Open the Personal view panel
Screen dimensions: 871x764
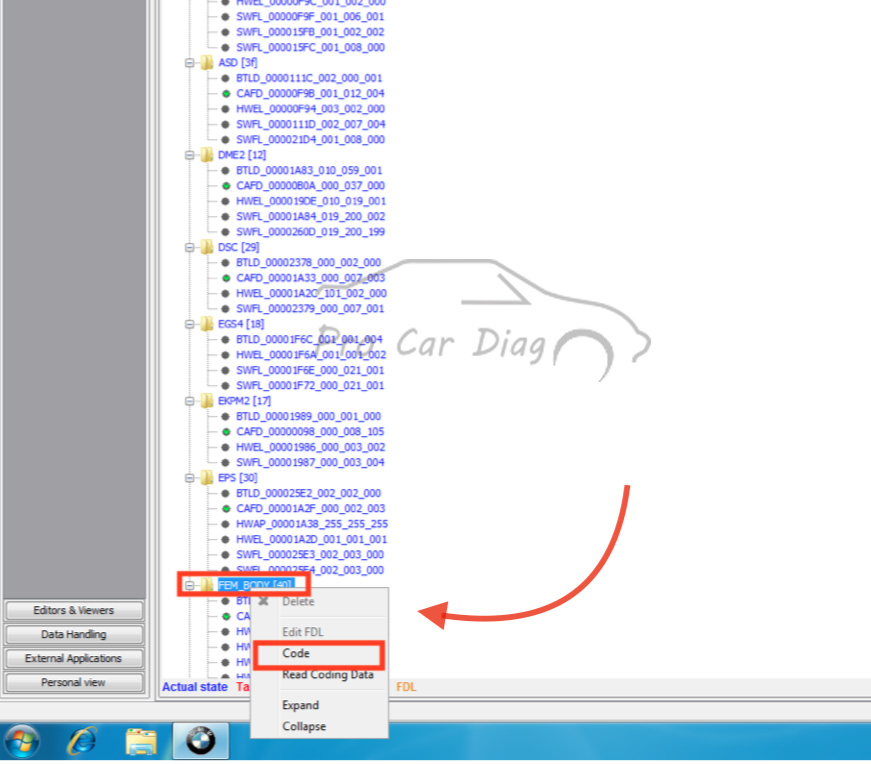(x=73, y=682)
